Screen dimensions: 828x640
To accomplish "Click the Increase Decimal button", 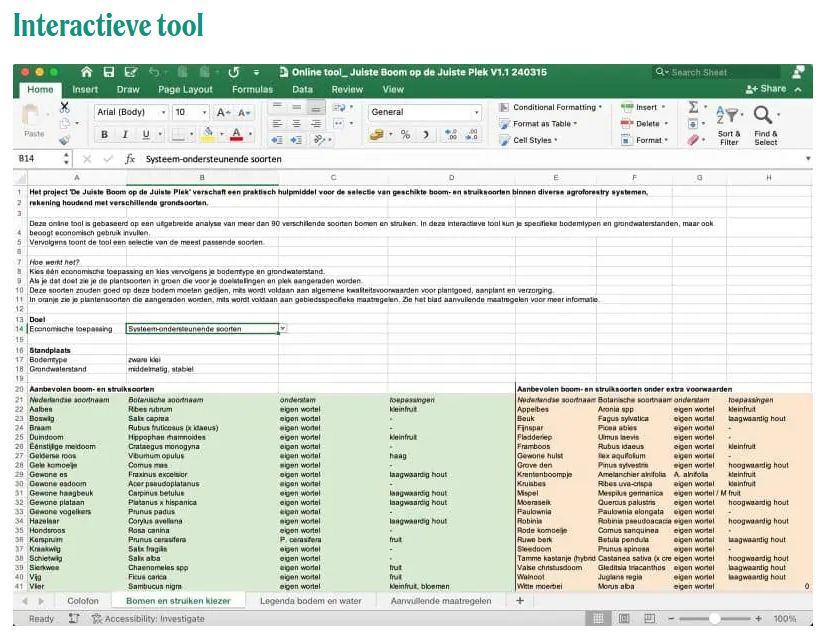I will coord(450,135).
